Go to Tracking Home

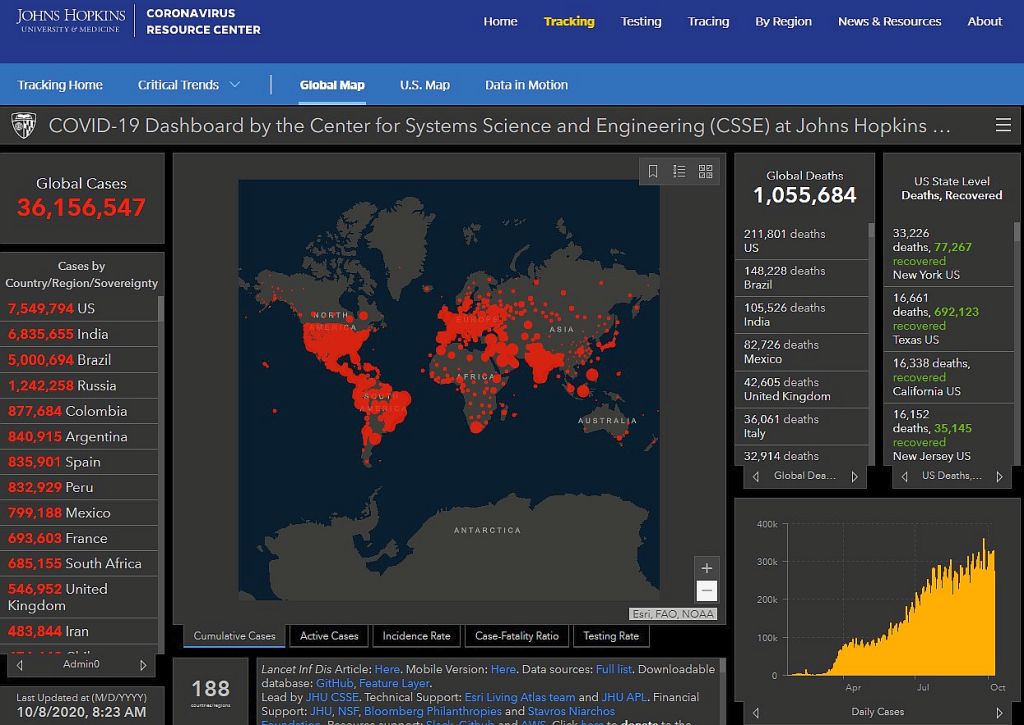60,85
